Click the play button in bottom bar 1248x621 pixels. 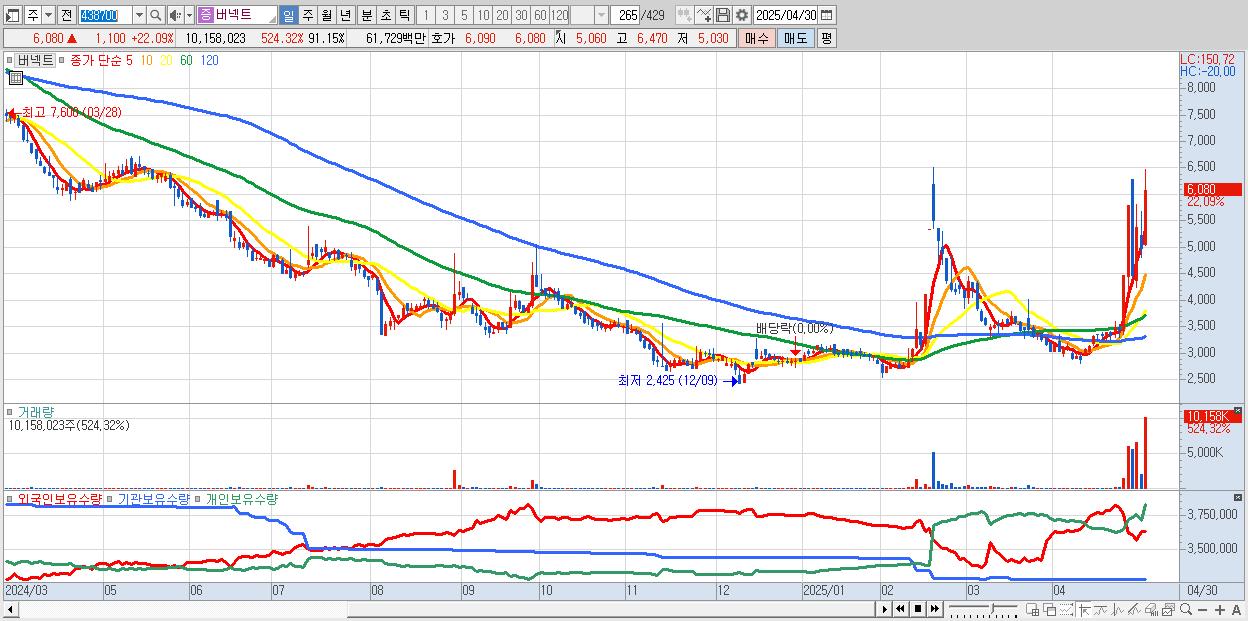[885, 609]
